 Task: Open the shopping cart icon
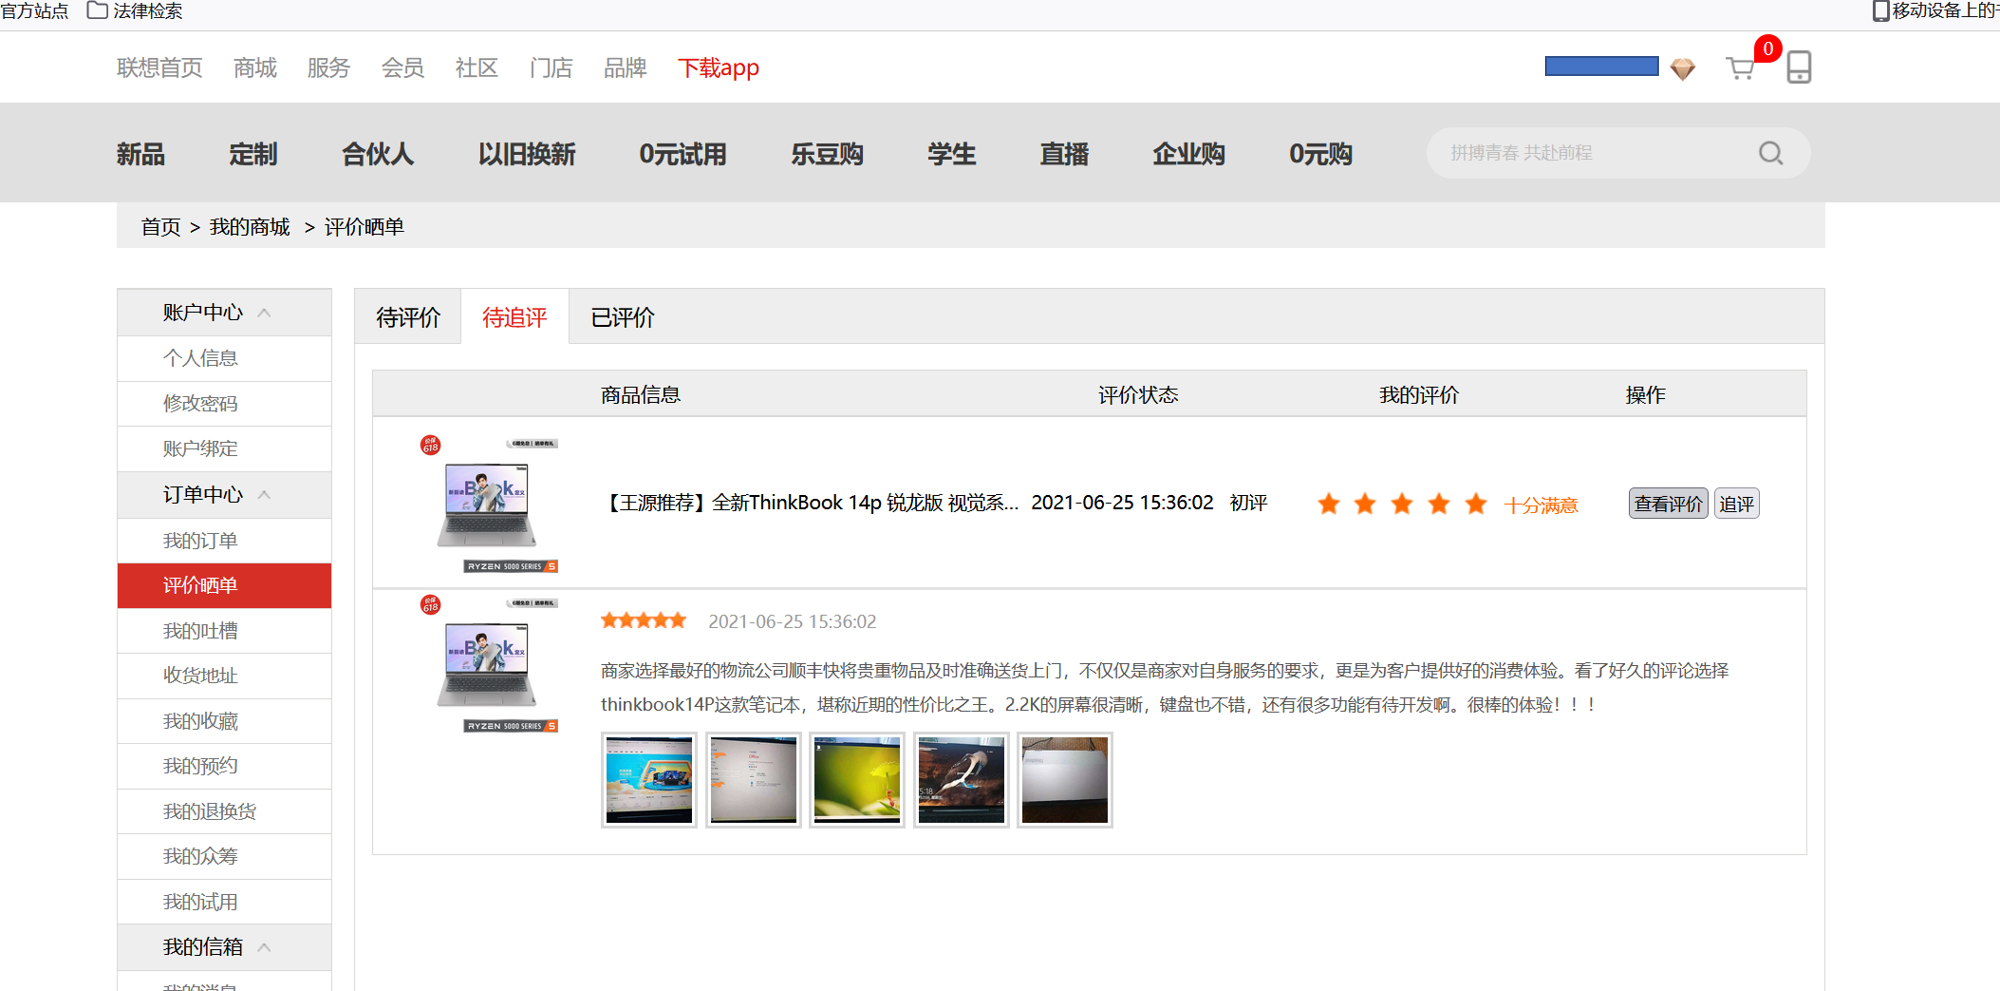[1741, 68]
